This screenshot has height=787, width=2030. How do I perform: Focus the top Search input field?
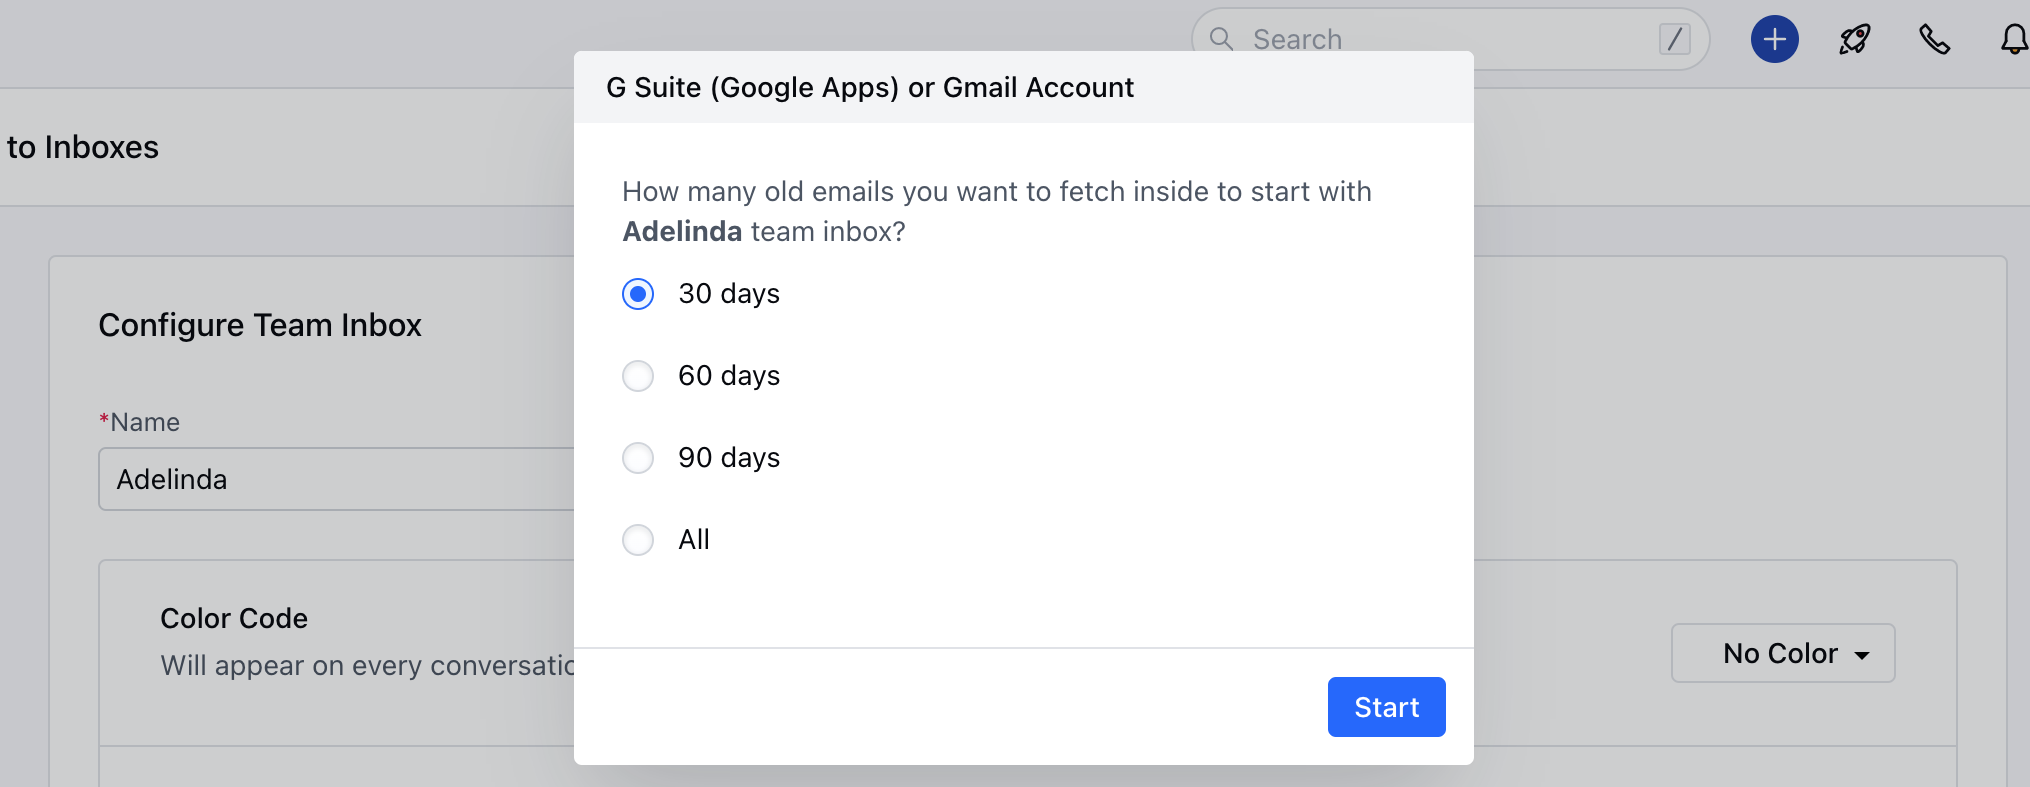[x=1440, y=40]
